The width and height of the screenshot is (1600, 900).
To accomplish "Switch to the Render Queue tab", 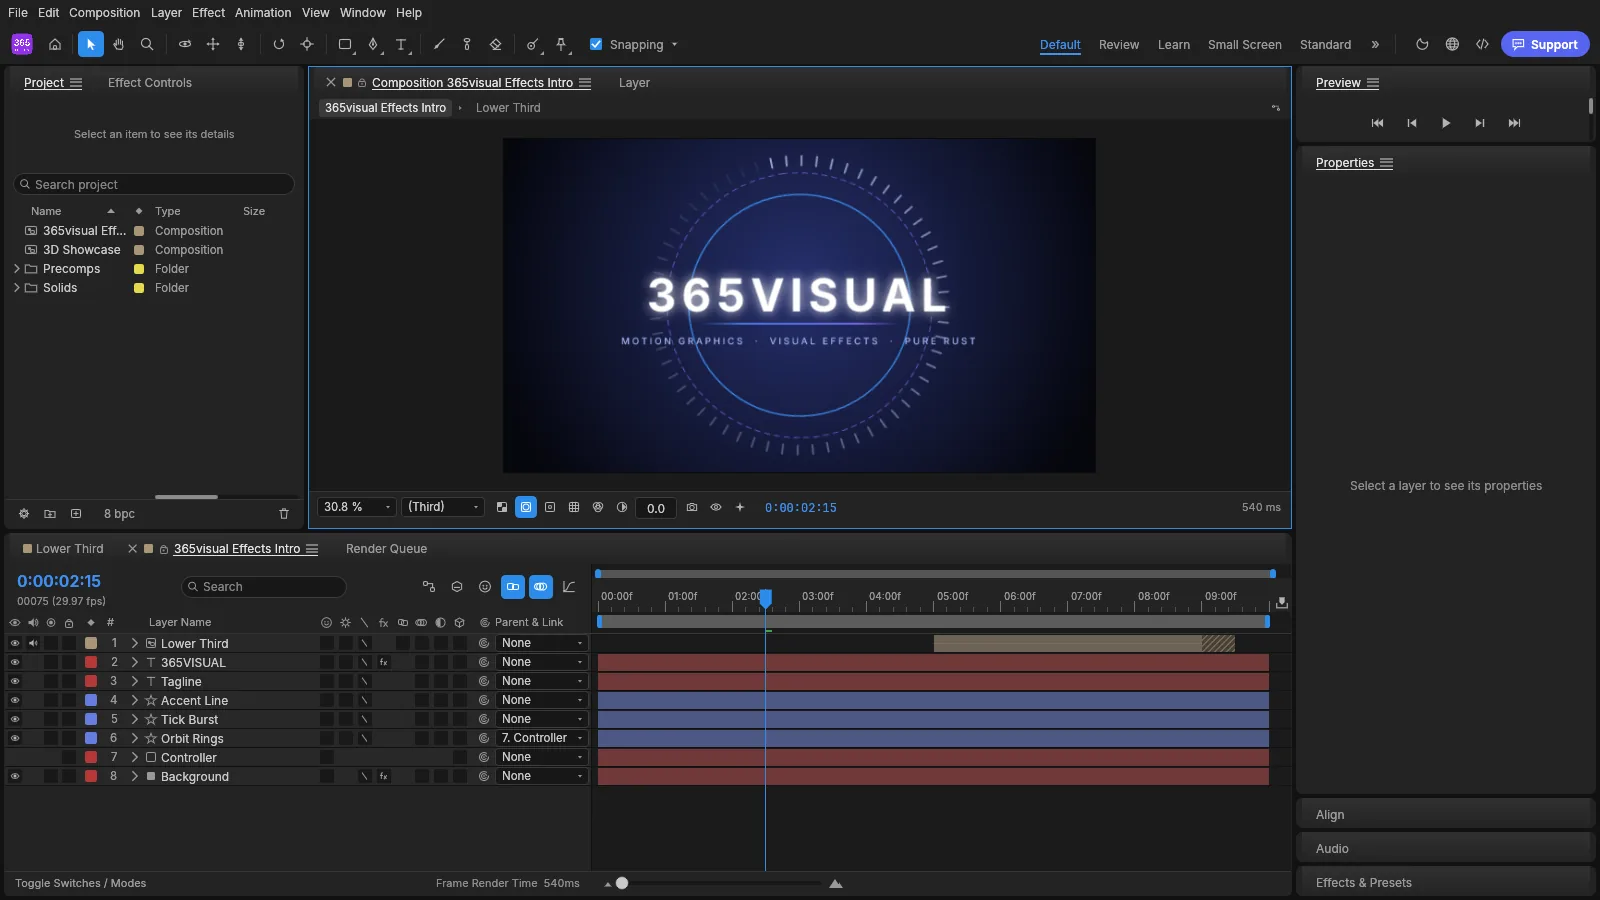I will (x=386, y=549).
